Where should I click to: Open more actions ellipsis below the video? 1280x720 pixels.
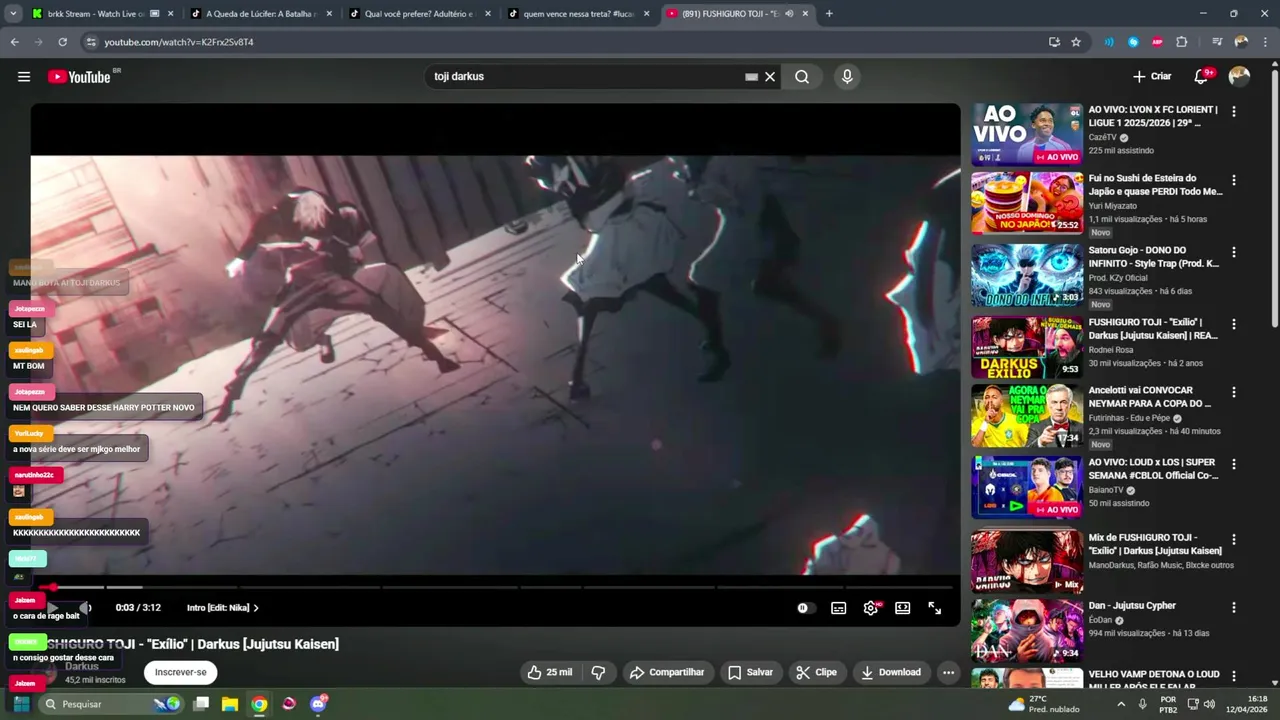pyautogui.click(x=949, y=672)
